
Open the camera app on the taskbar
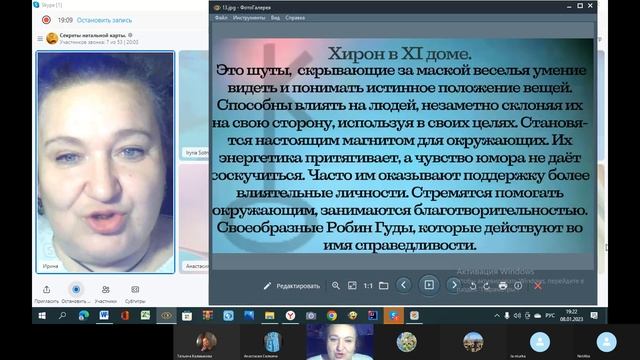[311, 316]
